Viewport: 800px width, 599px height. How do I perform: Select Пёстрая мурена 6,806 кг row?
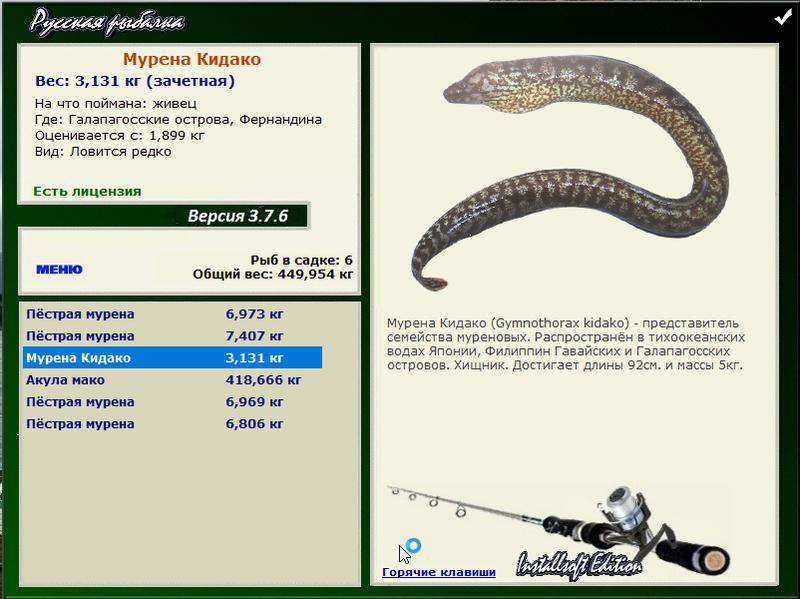[172, 423]
